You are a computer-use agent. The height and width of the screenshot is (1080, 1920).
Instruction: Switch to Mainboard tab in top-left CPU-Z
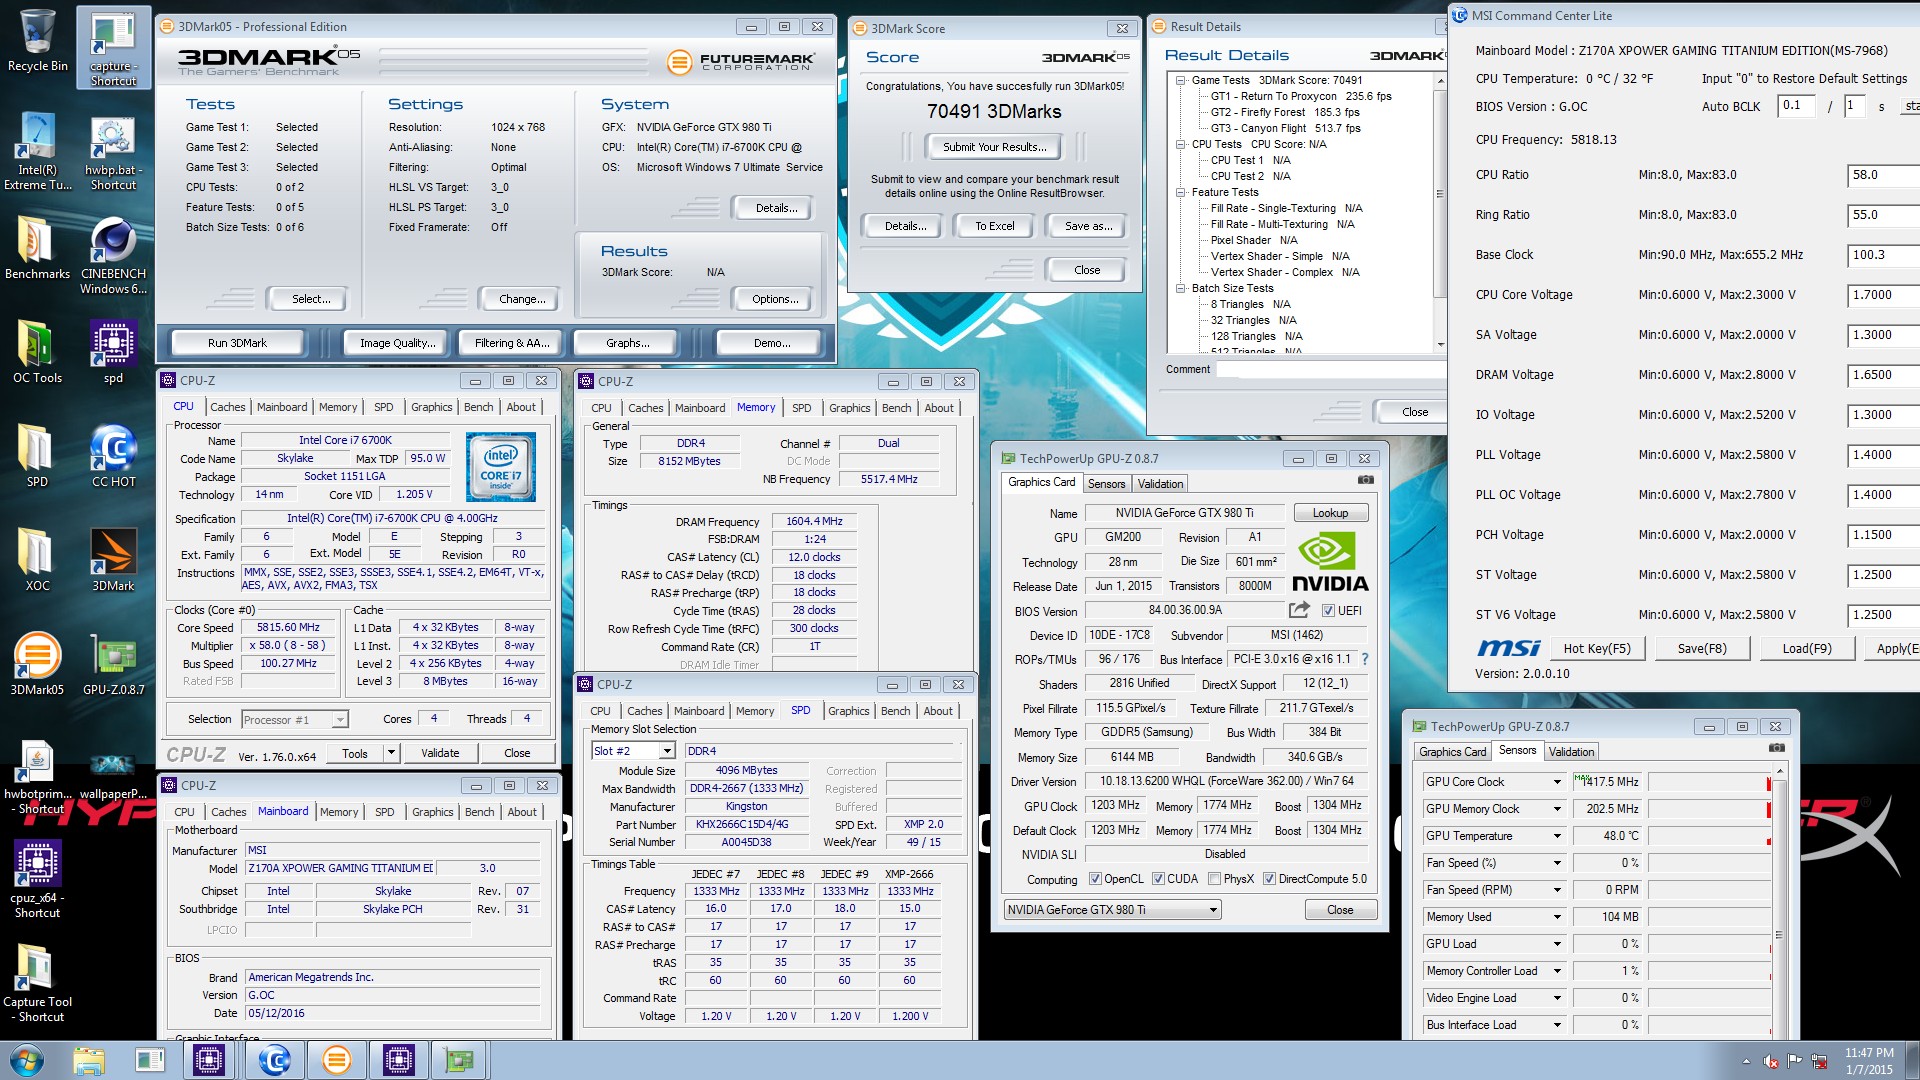click(282, 407)
